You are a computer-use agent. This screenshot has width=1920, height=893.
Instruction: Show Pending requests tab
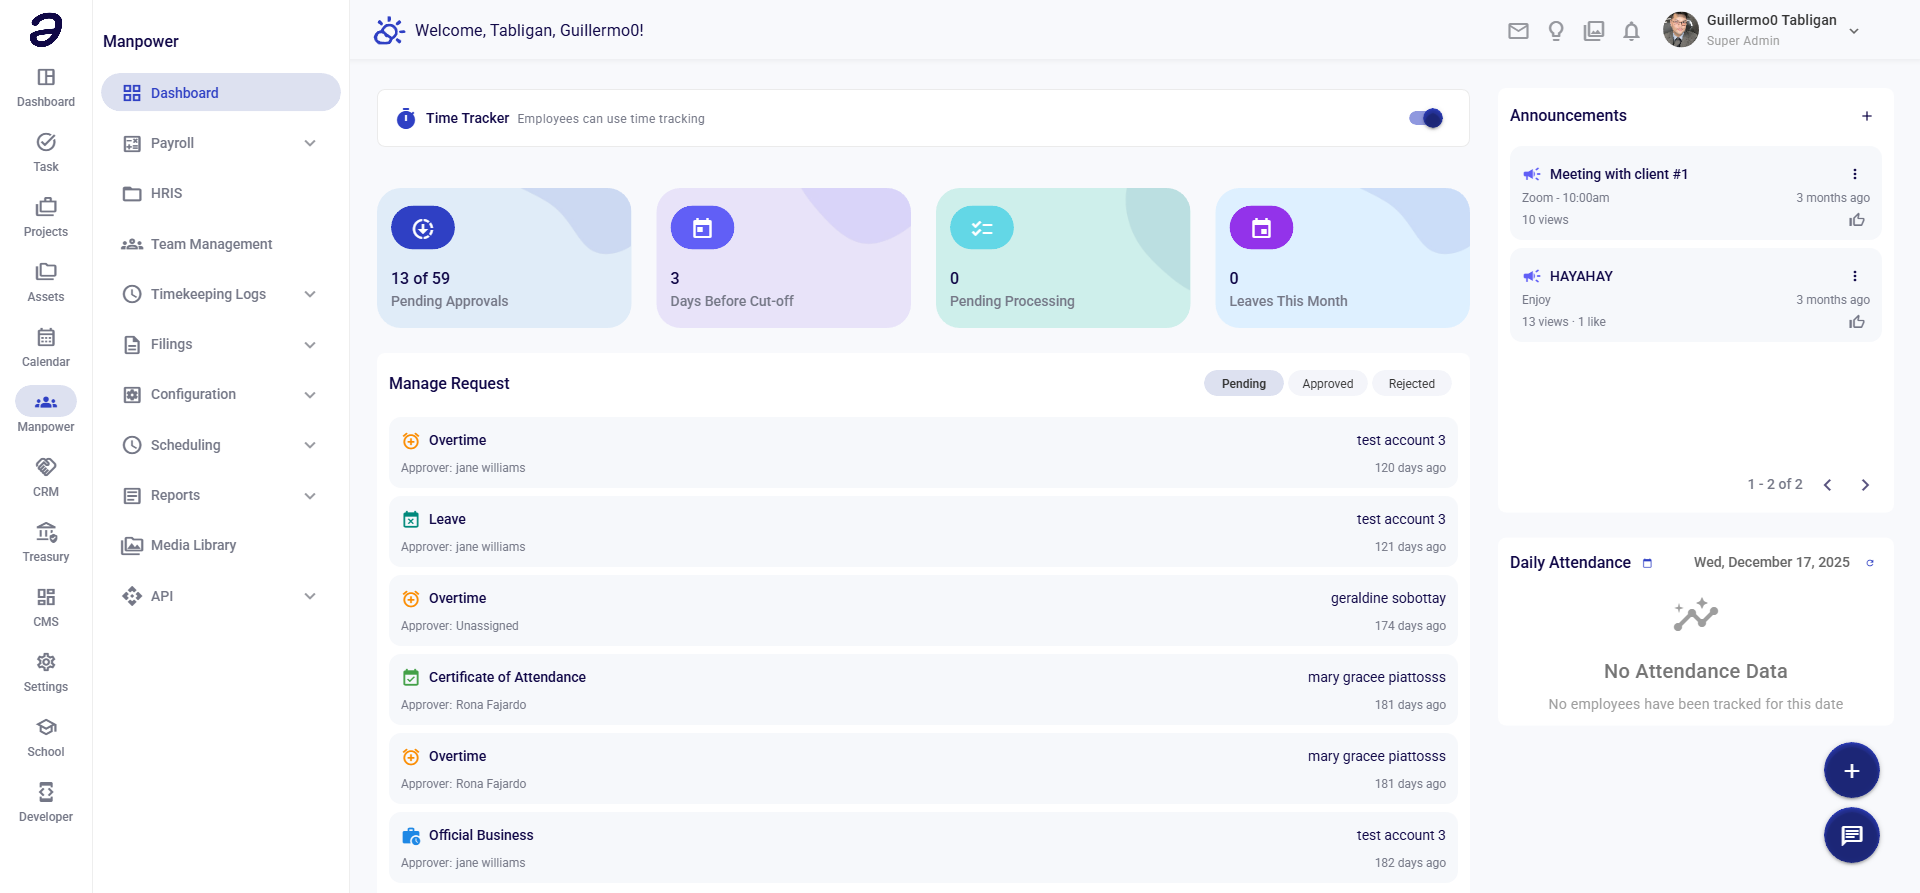click(1243, 384)
